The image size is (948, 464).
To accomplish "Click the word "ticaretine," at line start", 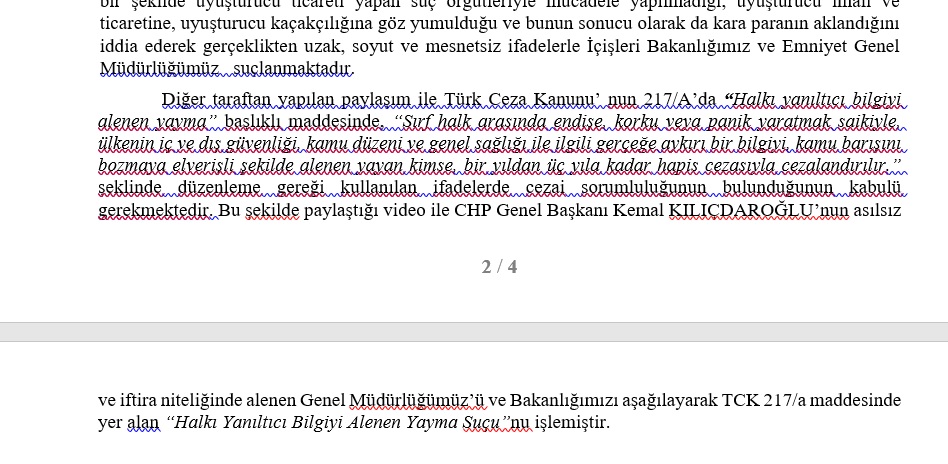I will coord(138,24).
